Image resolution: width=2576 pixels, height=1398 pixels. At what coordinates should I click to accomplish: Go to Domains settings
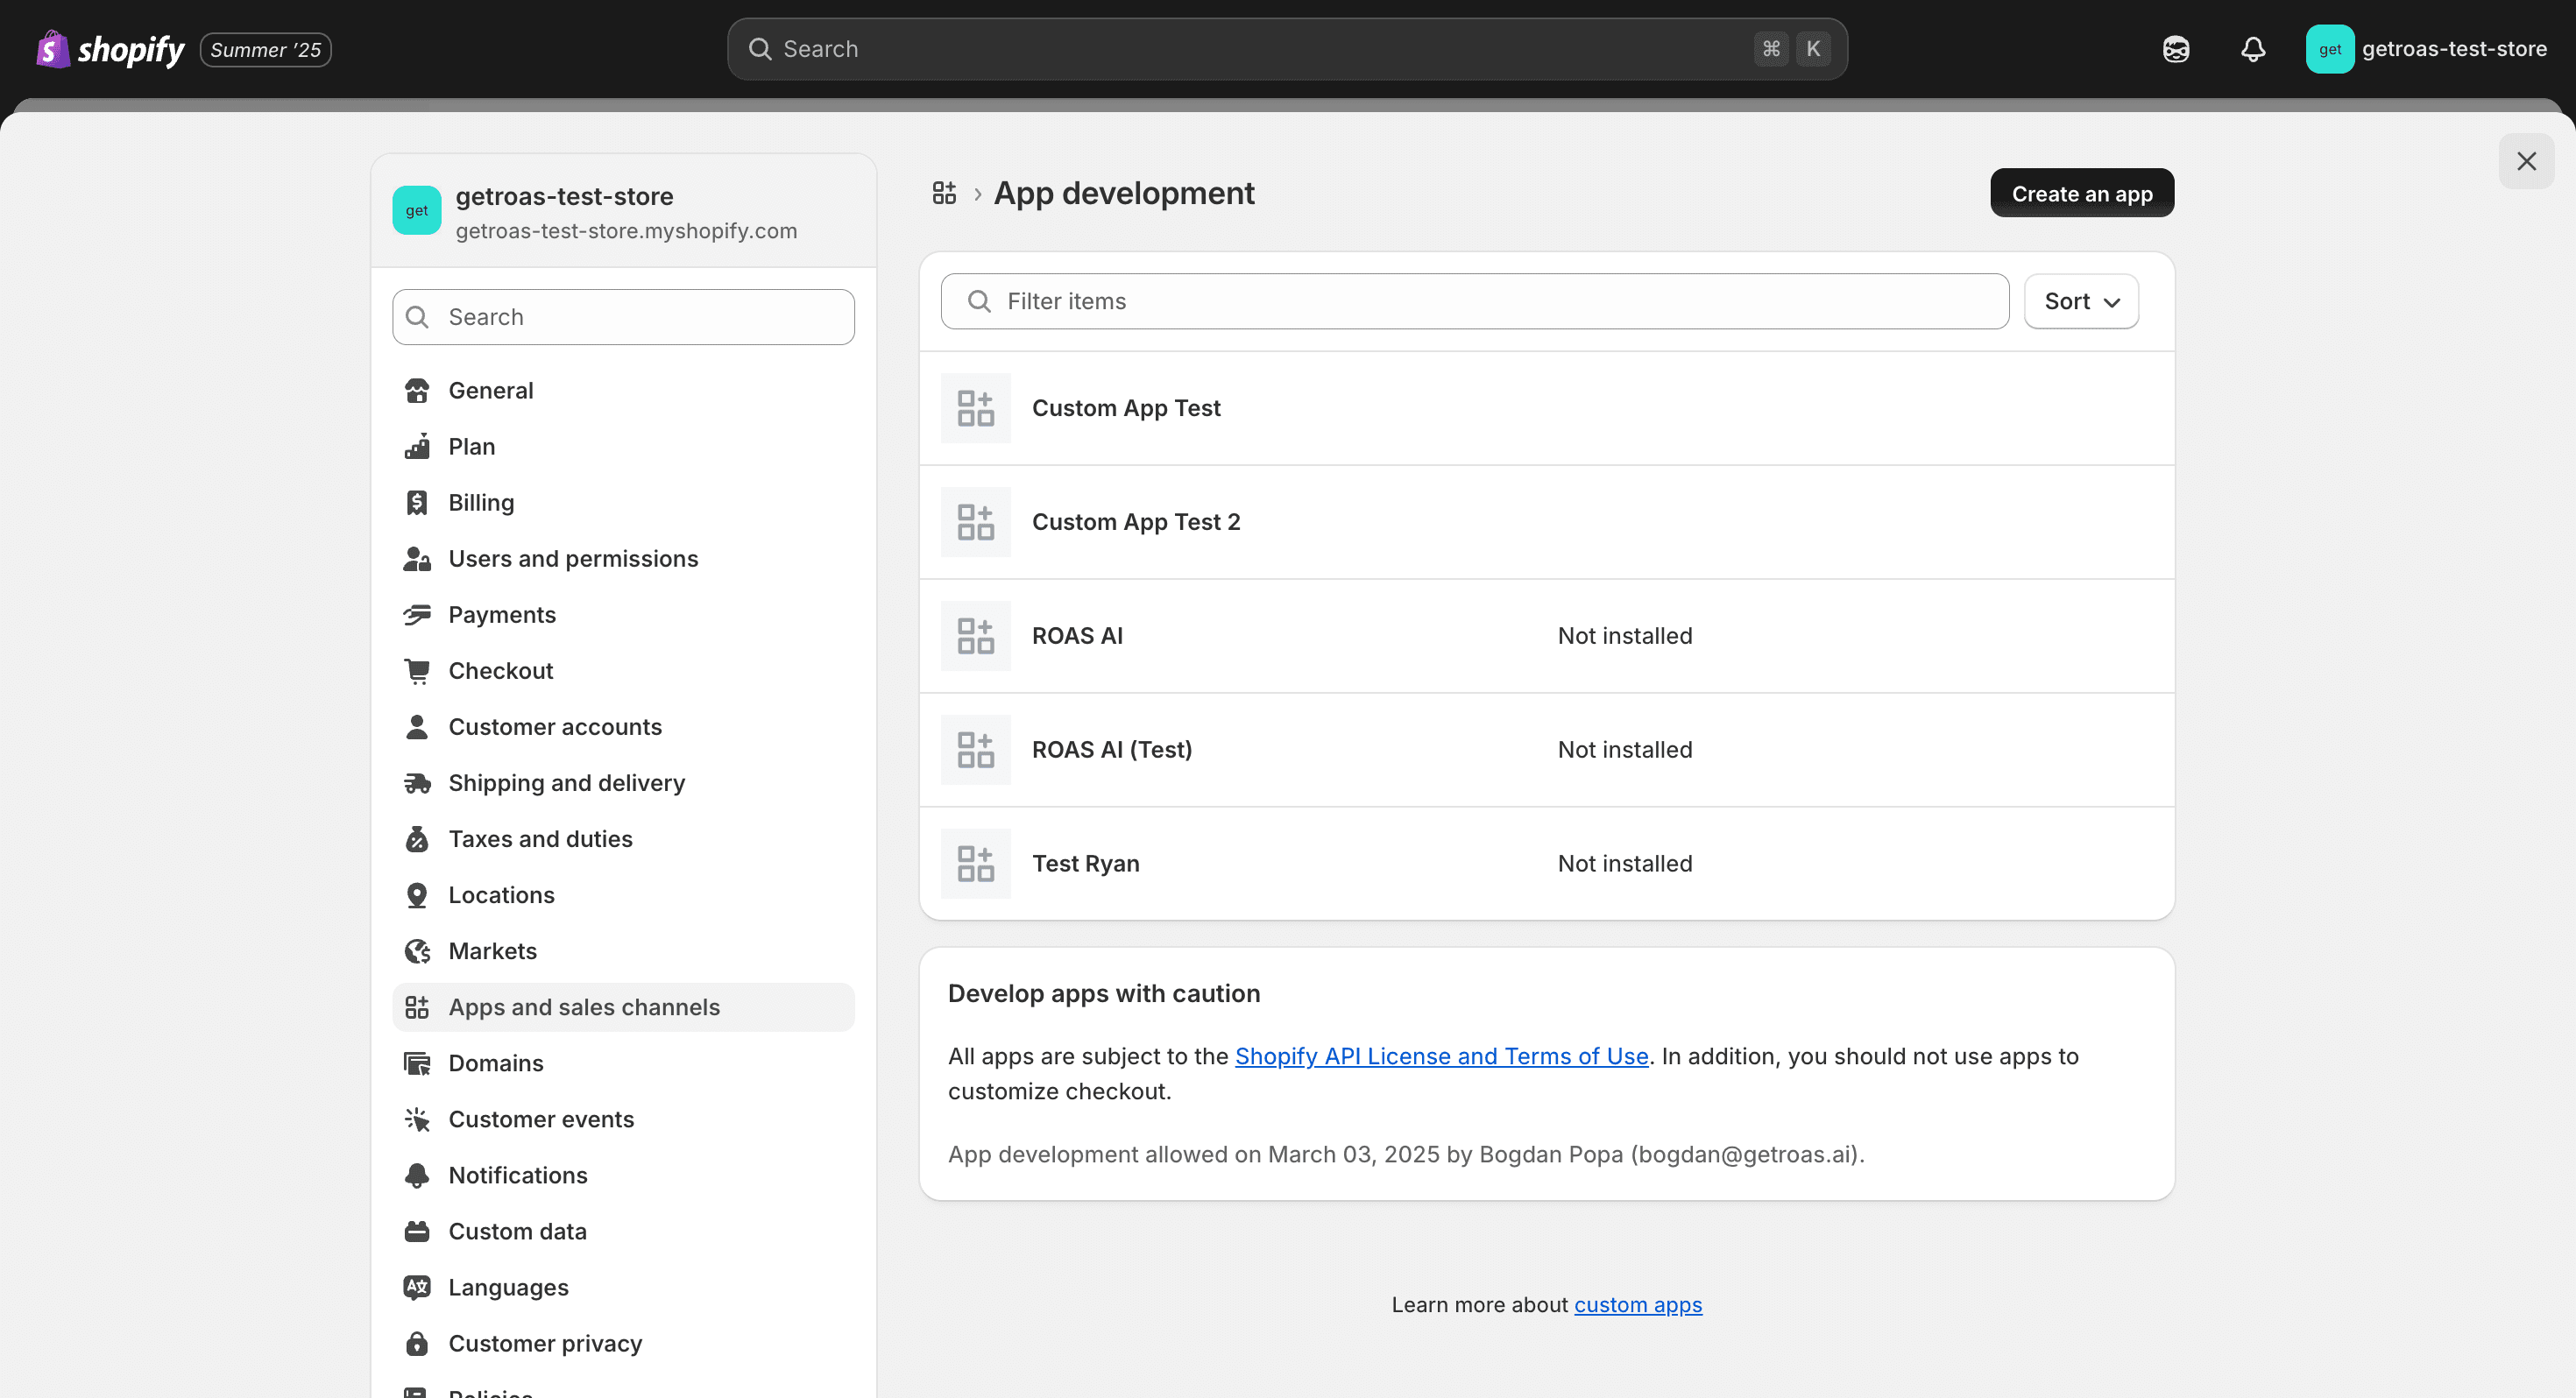(x=623, y=1063)
